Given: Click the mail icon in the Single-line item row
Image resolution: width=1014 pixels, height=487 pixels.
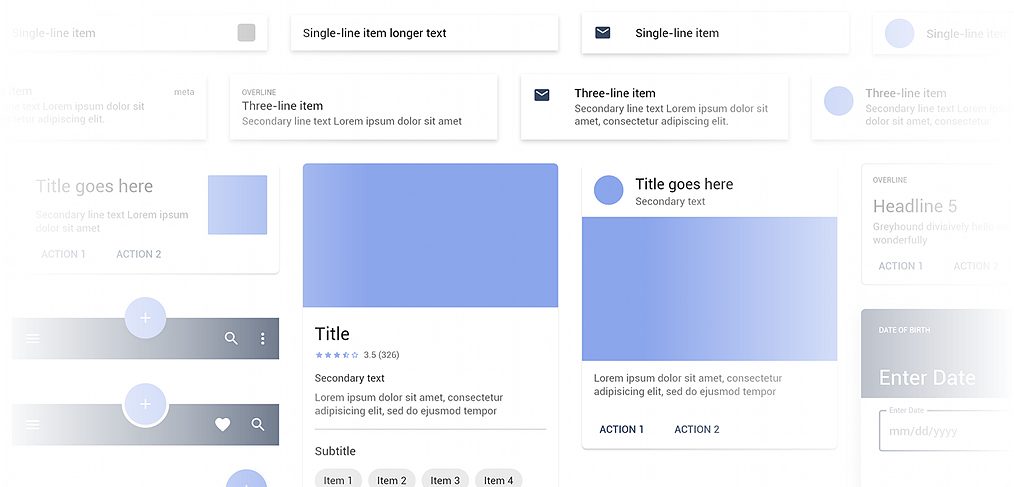Looking at the screenshot, I should point(602,33).
